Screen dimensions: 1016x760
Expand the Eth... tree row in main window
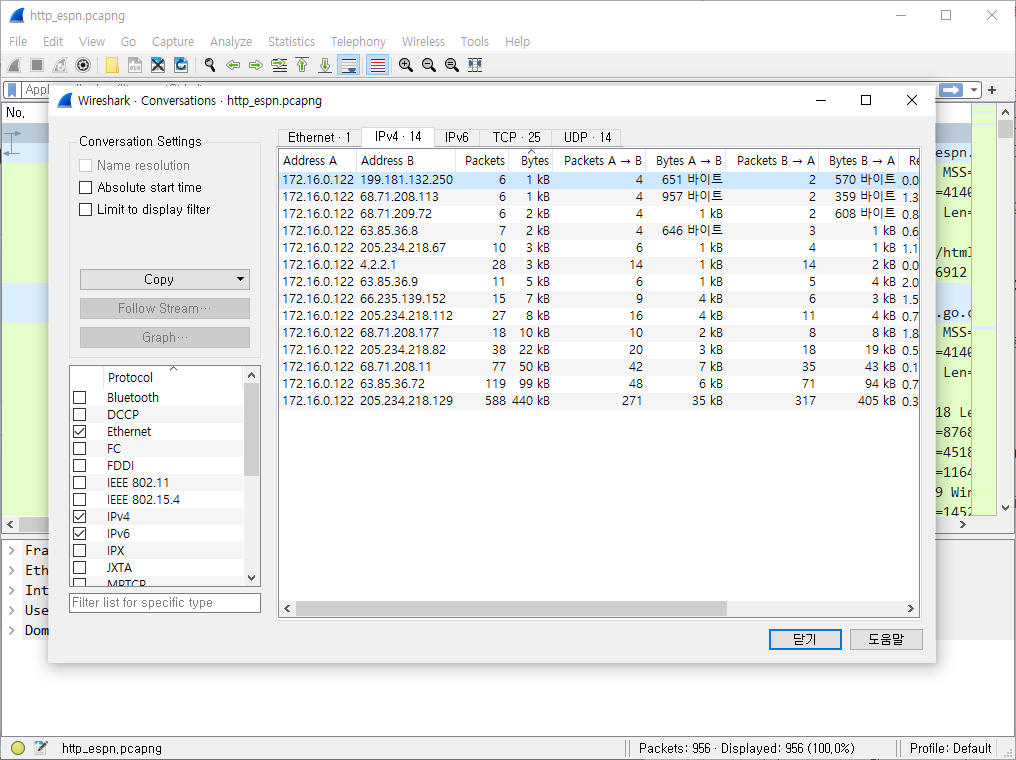(12, 570)
